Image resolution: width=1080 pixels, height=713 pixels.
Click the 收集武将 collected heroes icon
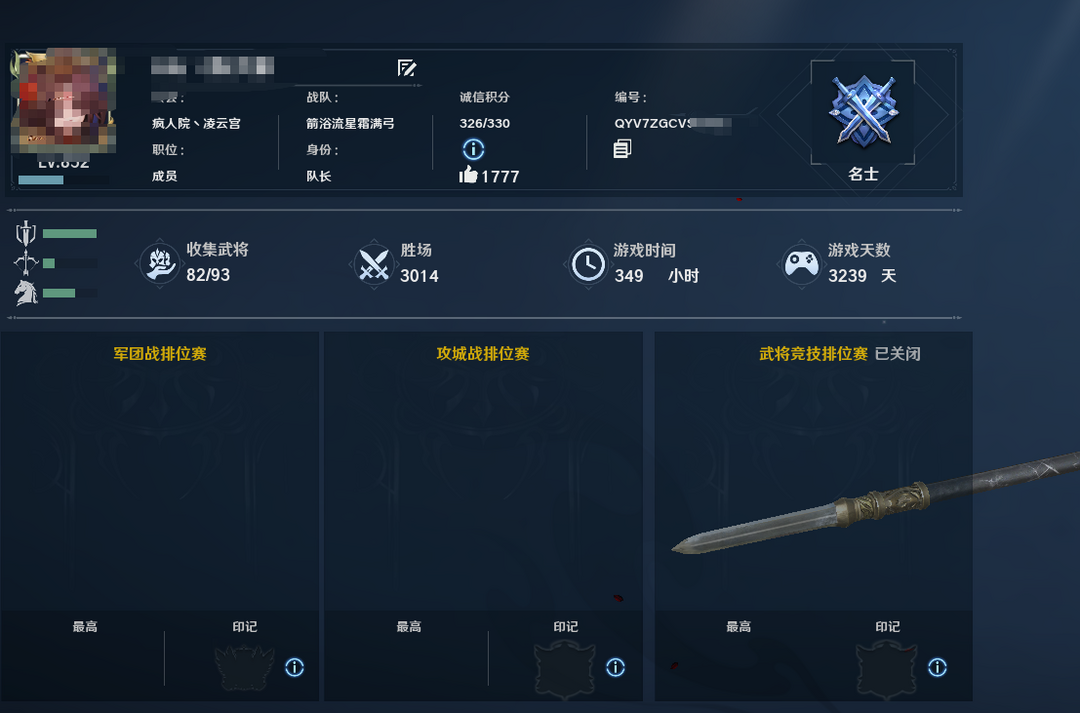(160, 264)
